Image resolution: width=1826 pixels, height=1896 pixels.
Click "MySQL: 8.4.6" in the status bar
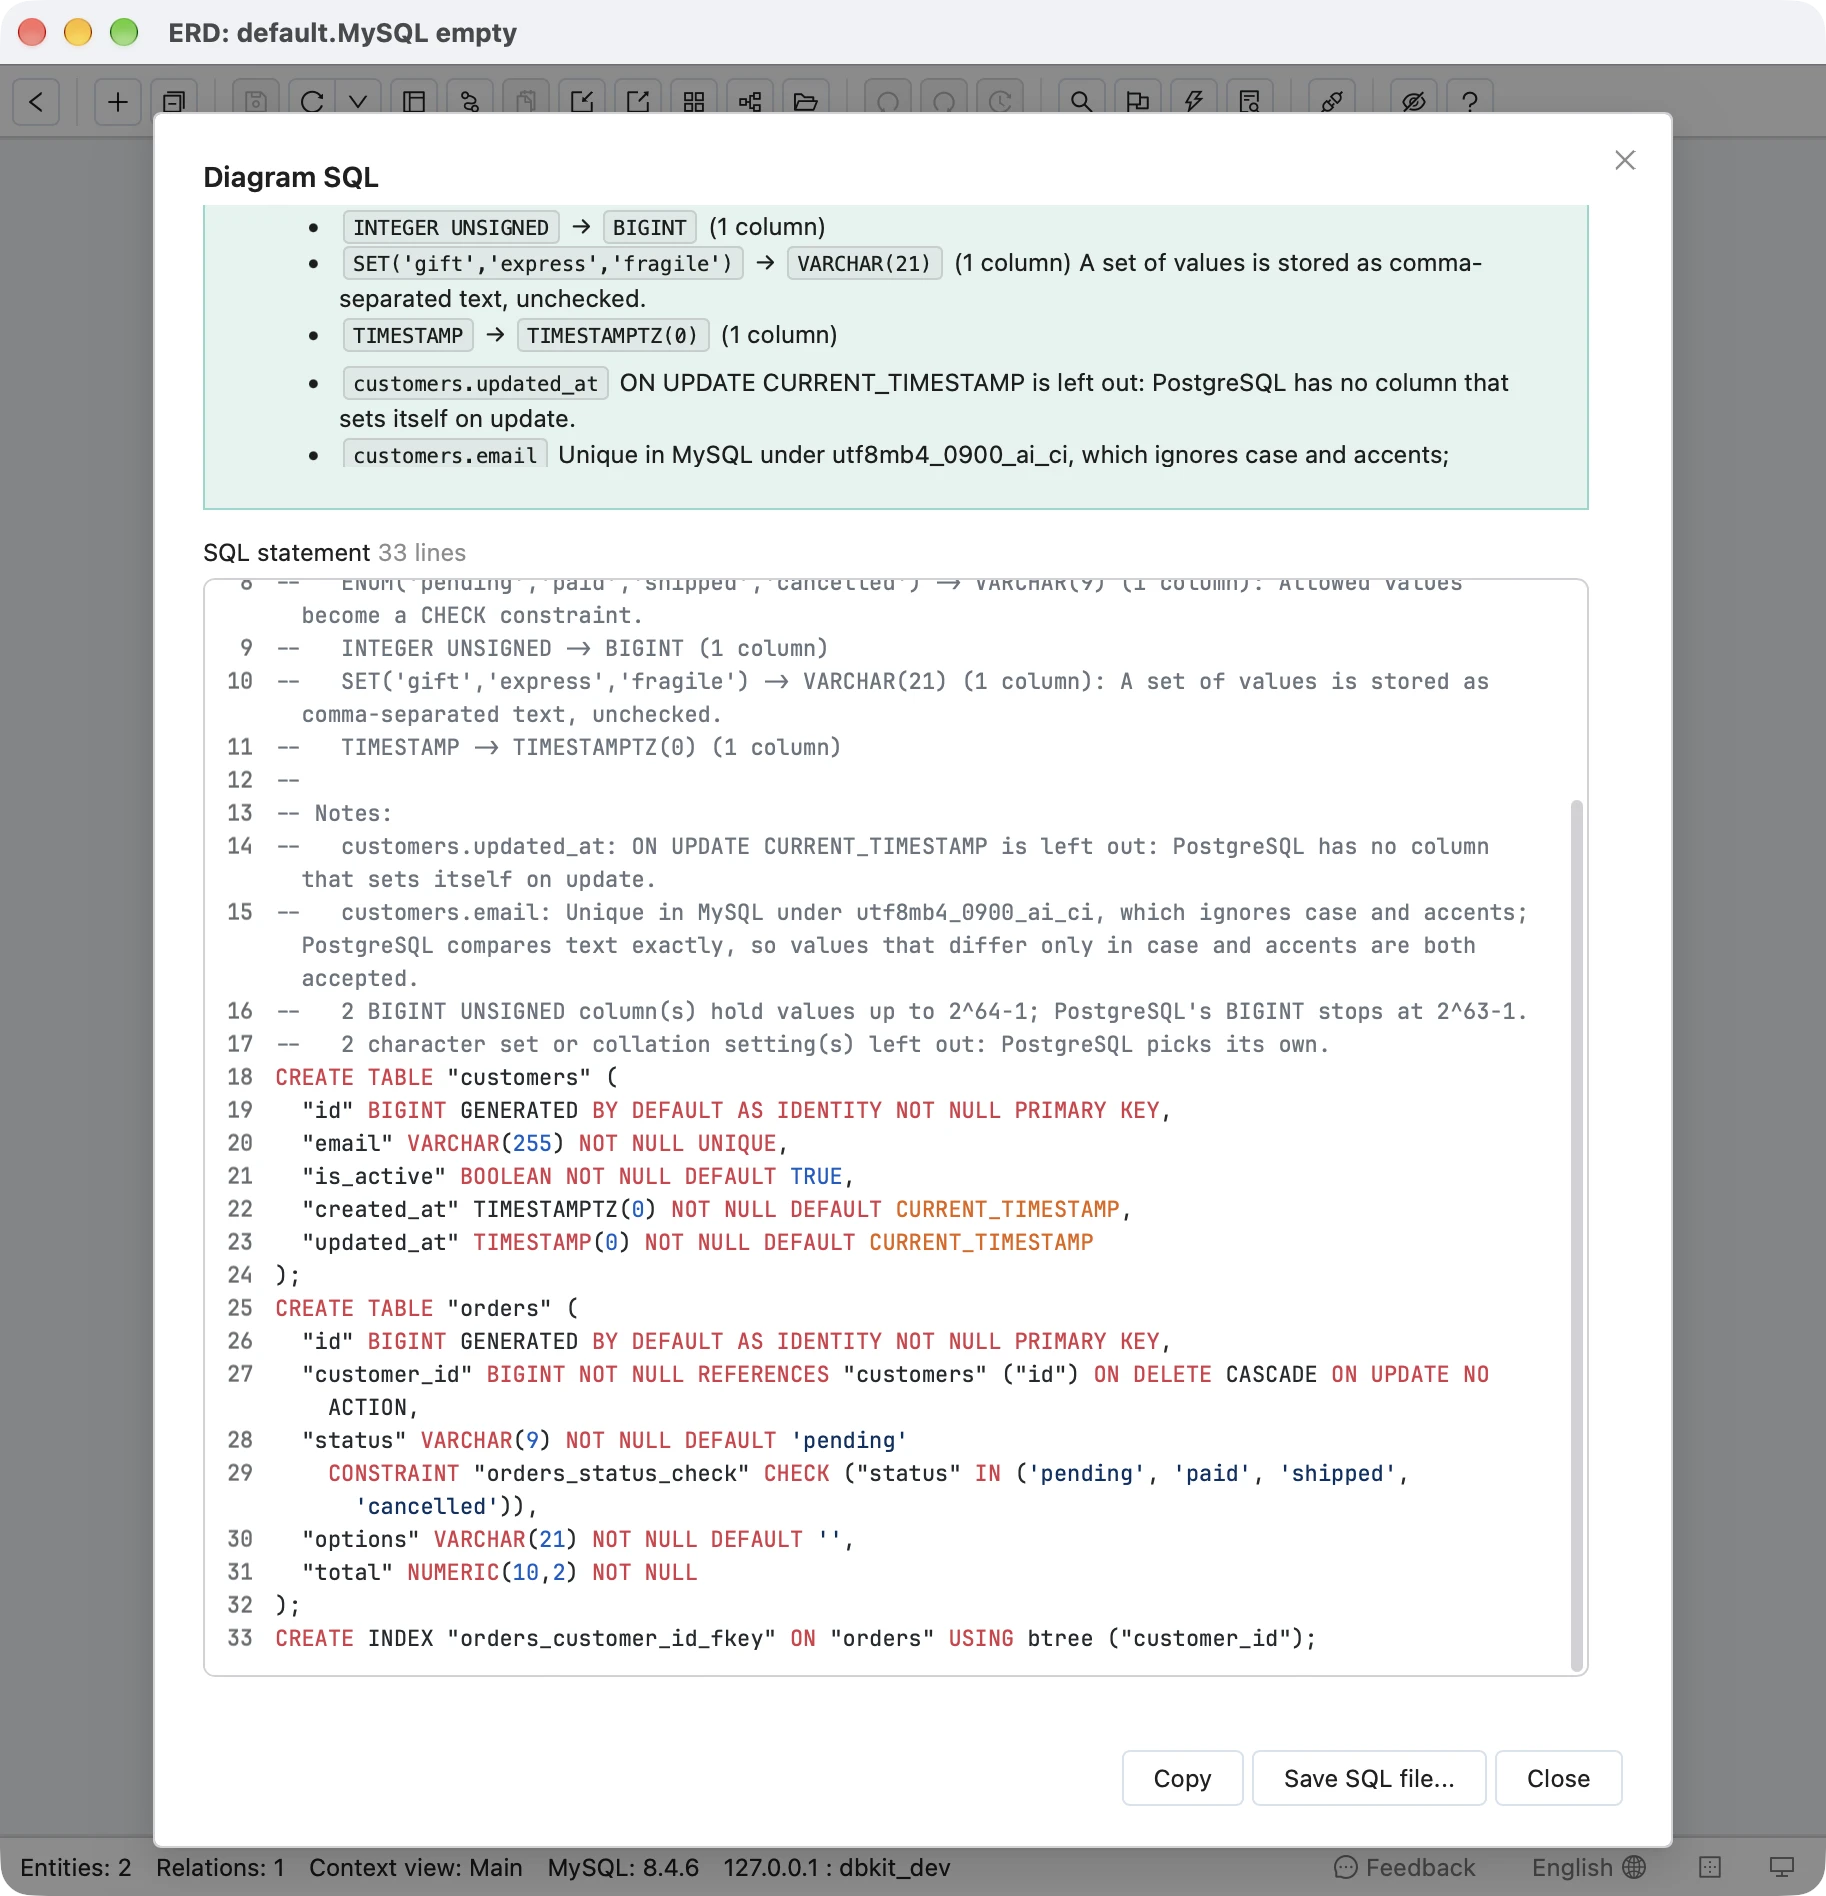[x=623, y=1867]
